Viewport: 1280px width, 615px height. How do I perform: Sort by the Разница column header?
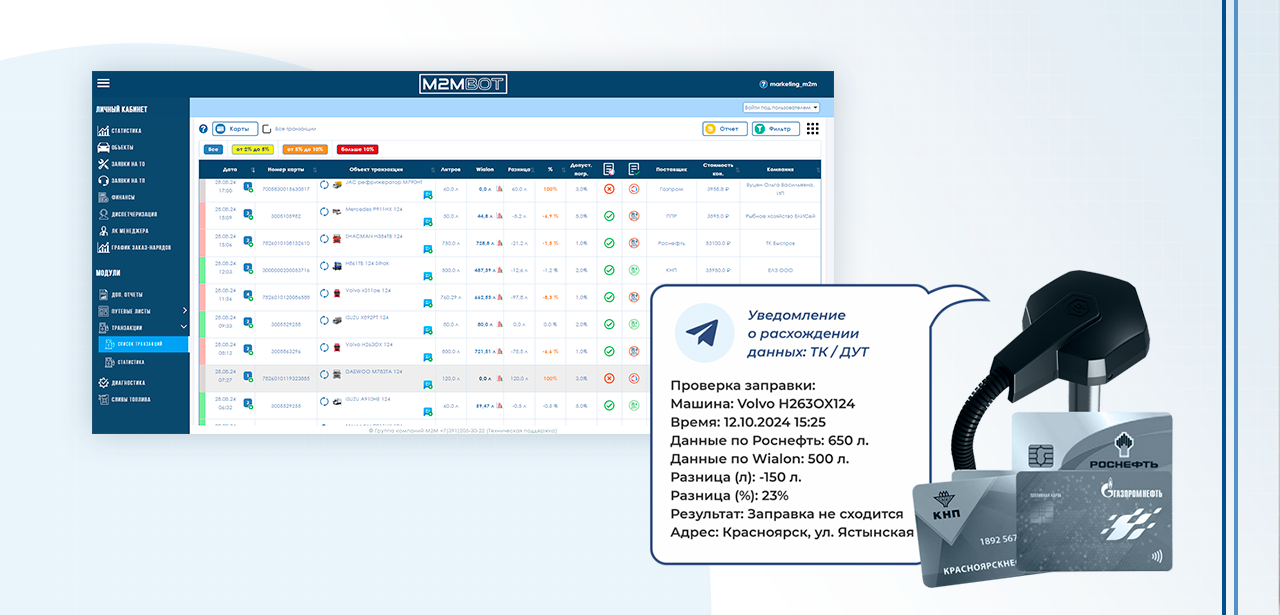click(519, 169)
